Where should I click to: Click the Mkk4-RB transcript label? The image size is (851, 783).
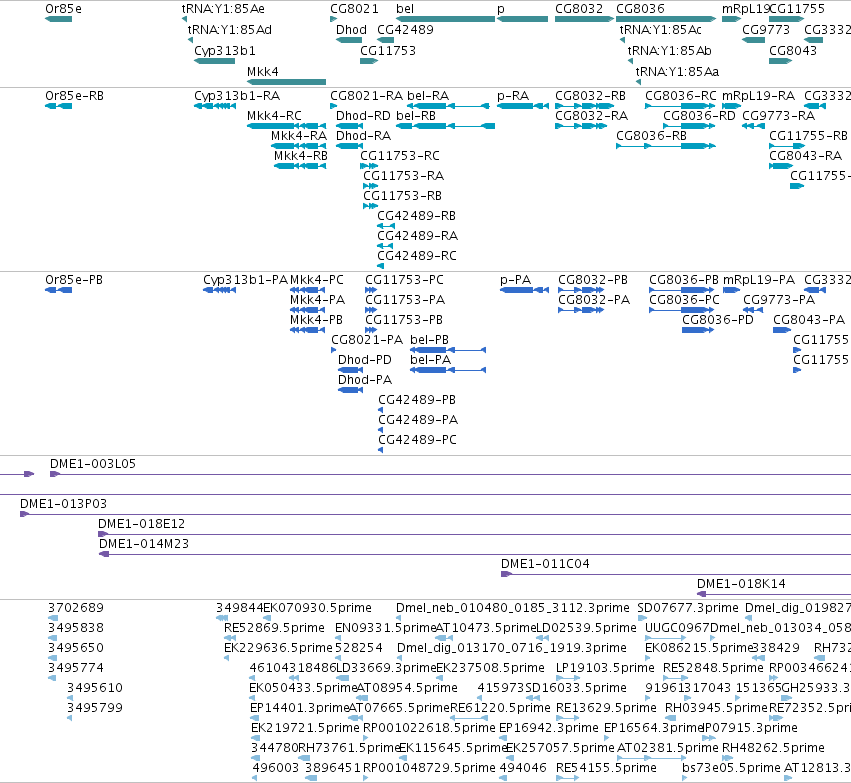[301, 156]
